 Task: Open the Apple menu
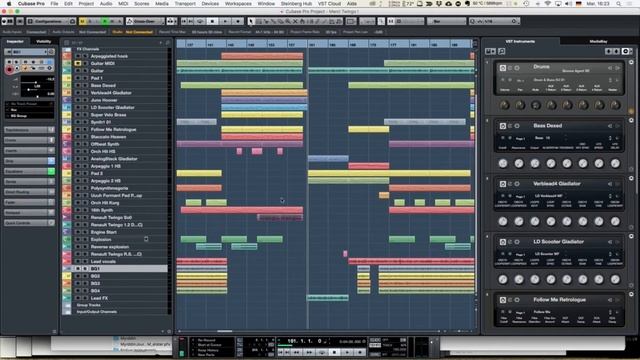(x=9, y=4)
